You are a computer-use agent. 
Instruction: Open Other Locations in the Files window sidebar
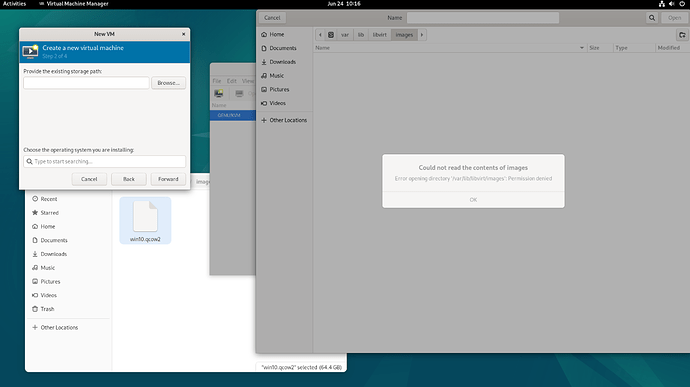click(67, 328)
